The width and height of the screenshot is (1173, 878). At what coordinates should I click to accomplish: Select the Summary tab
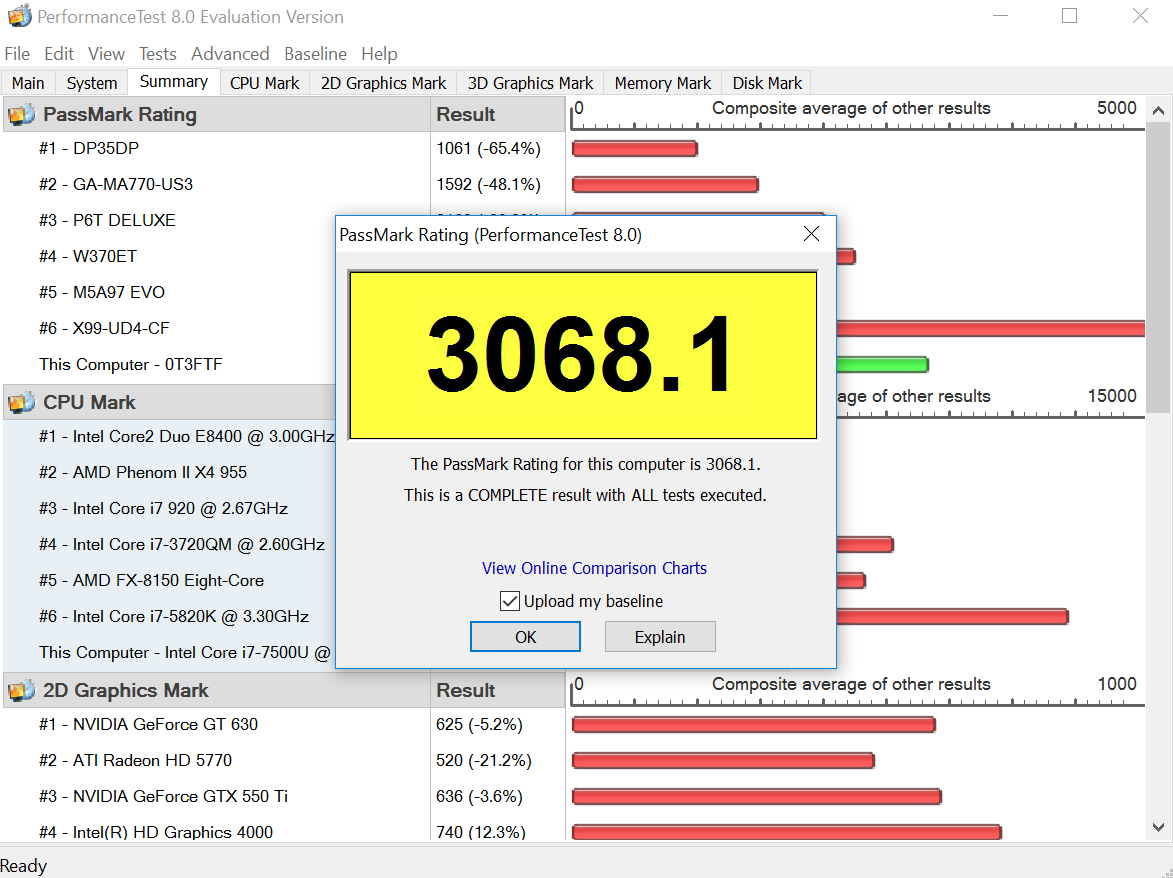[174, 82]
